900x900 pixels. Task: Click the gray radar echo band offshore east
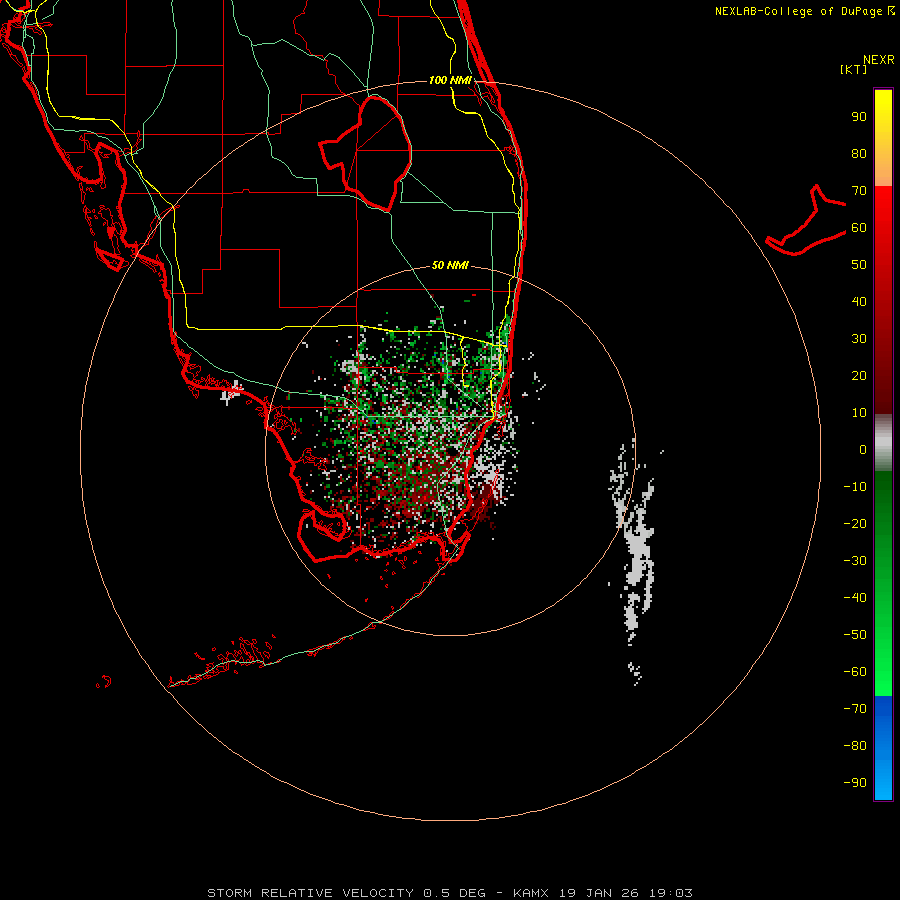(637, 551)
